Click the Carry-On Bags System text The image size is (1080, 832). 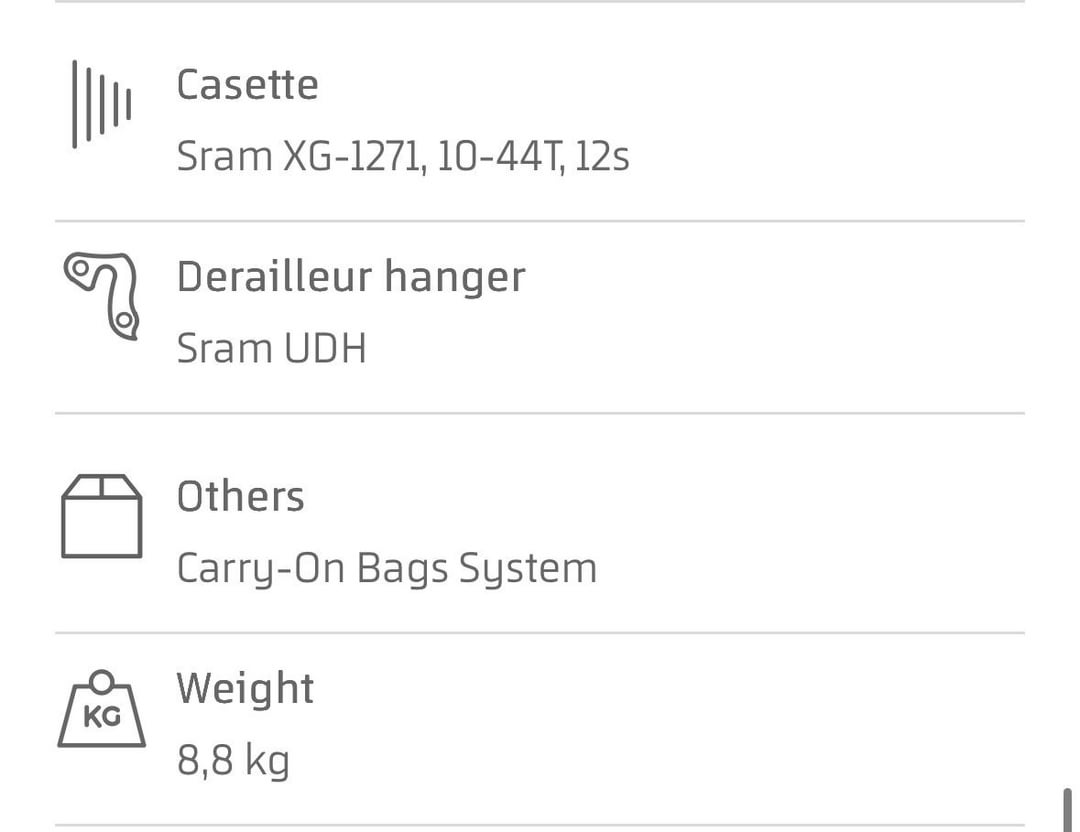(387, 570)
